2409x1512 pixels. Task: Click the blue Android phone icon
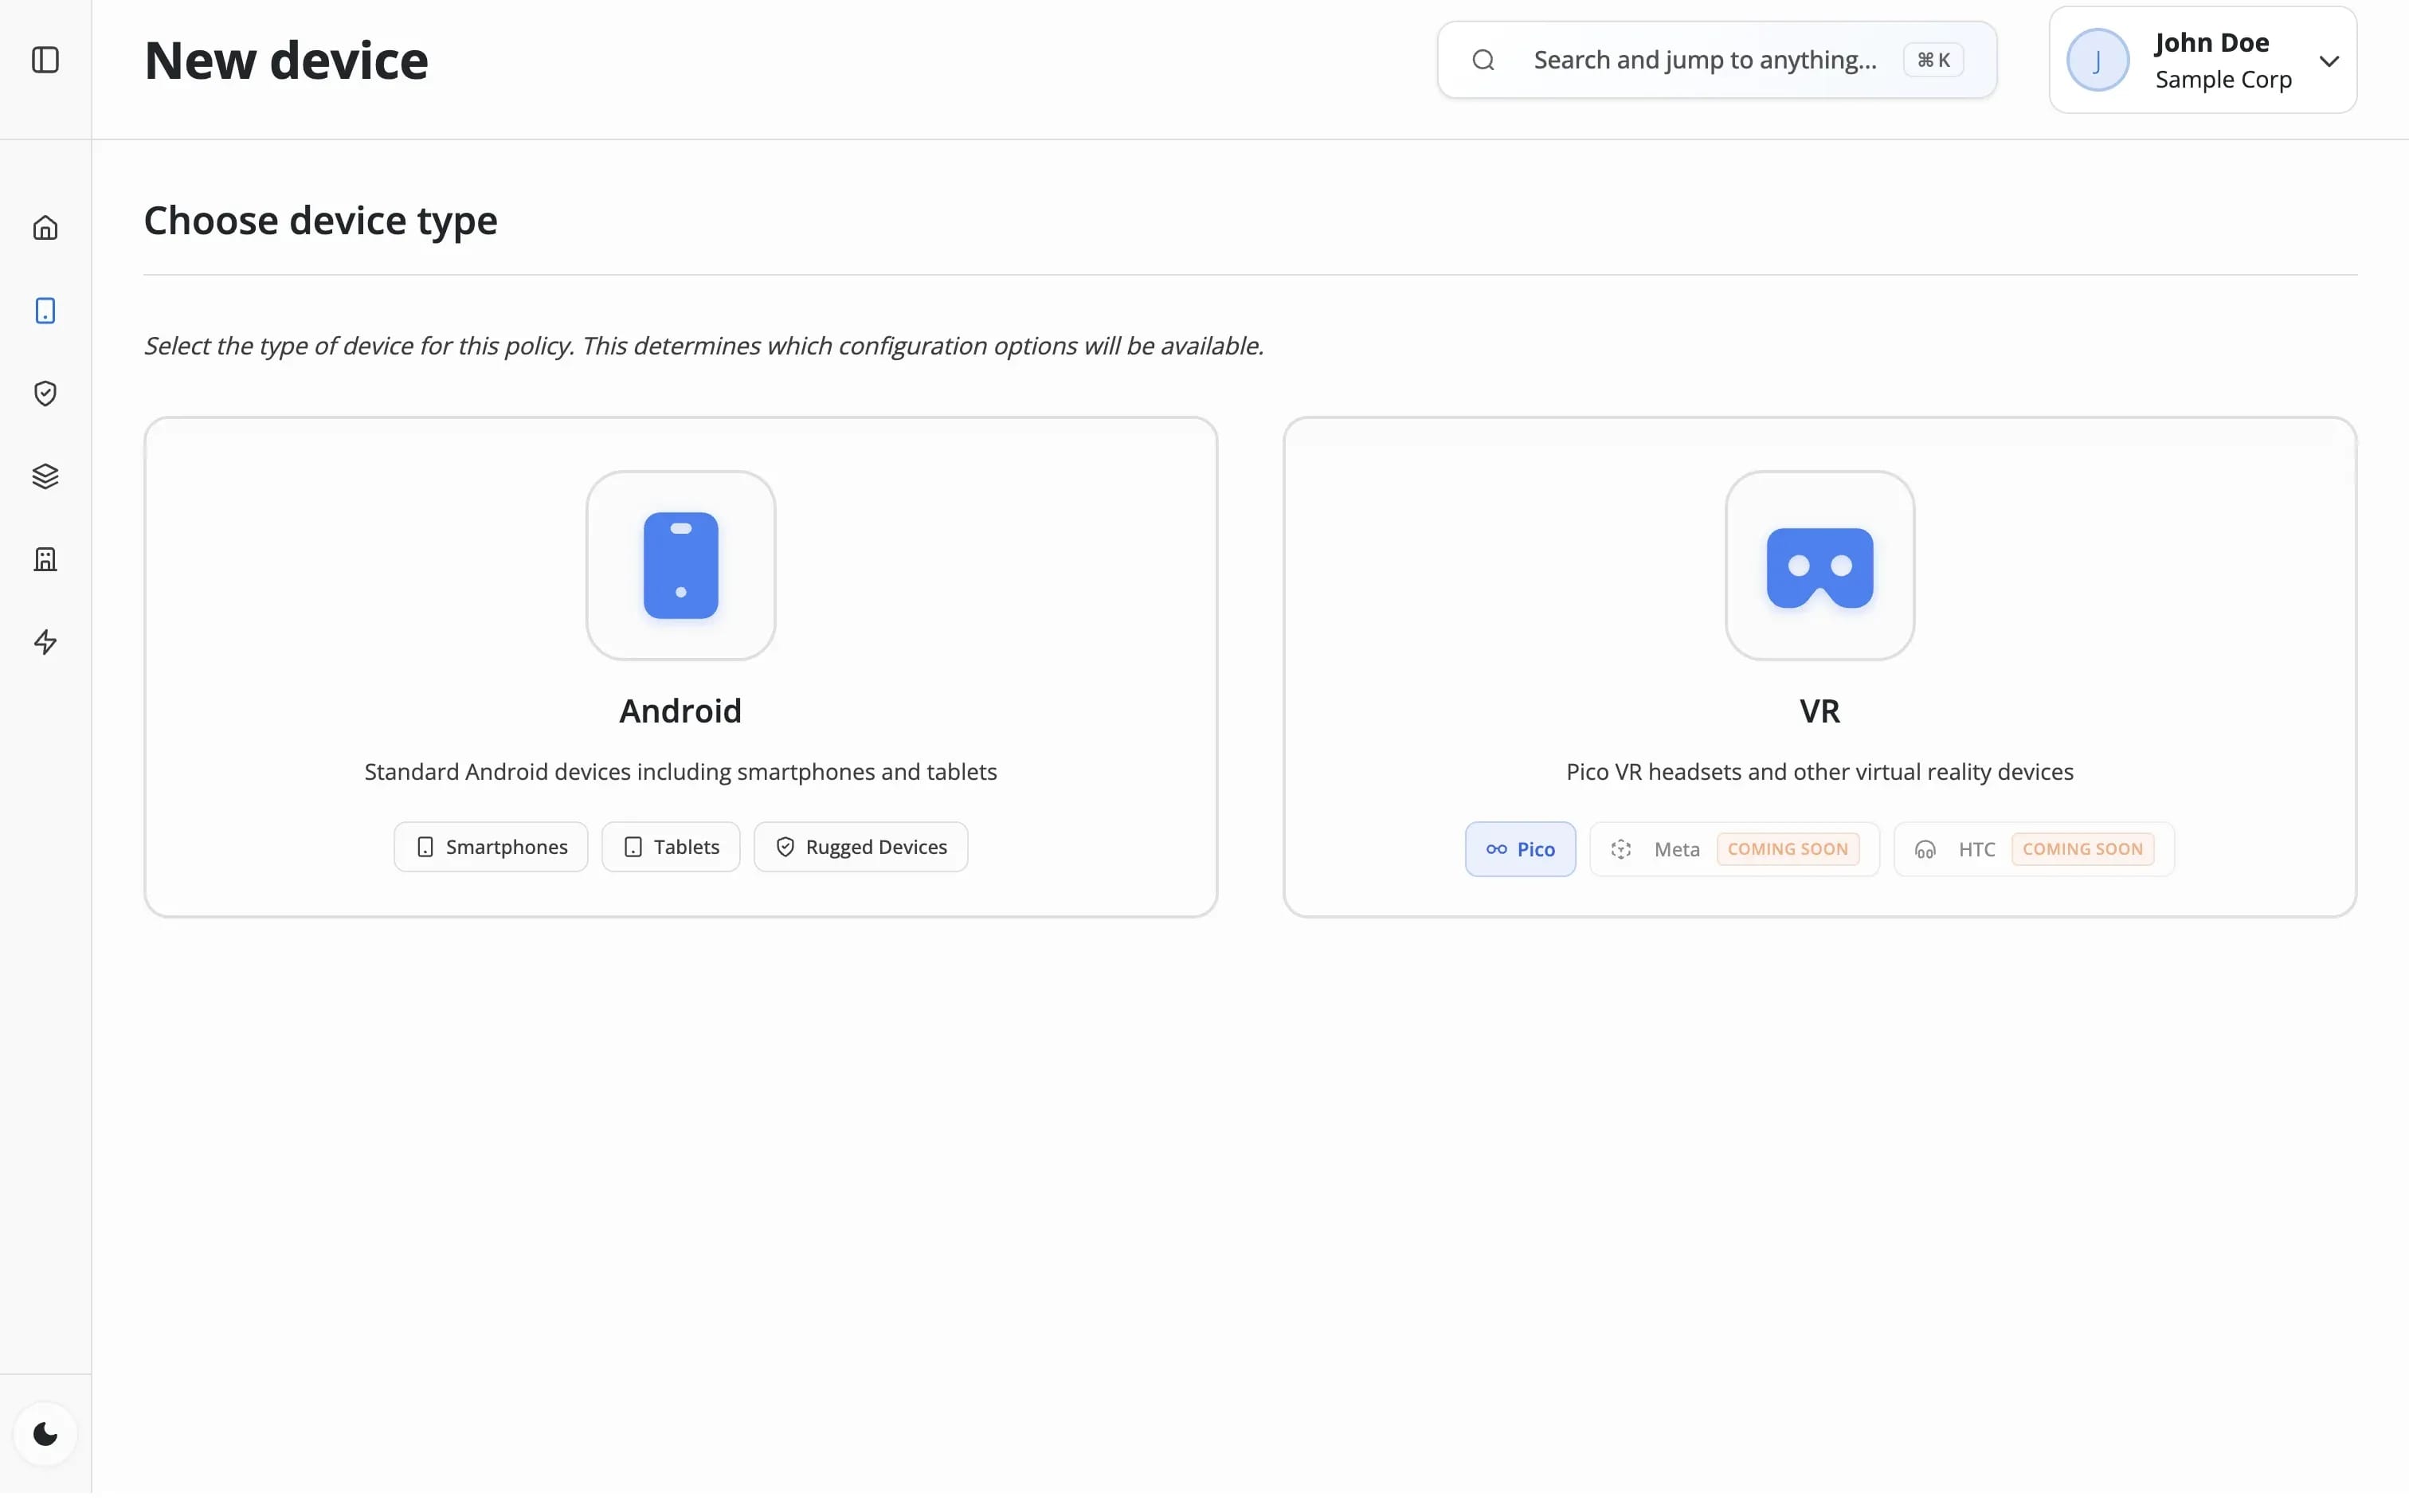[680, 566]
